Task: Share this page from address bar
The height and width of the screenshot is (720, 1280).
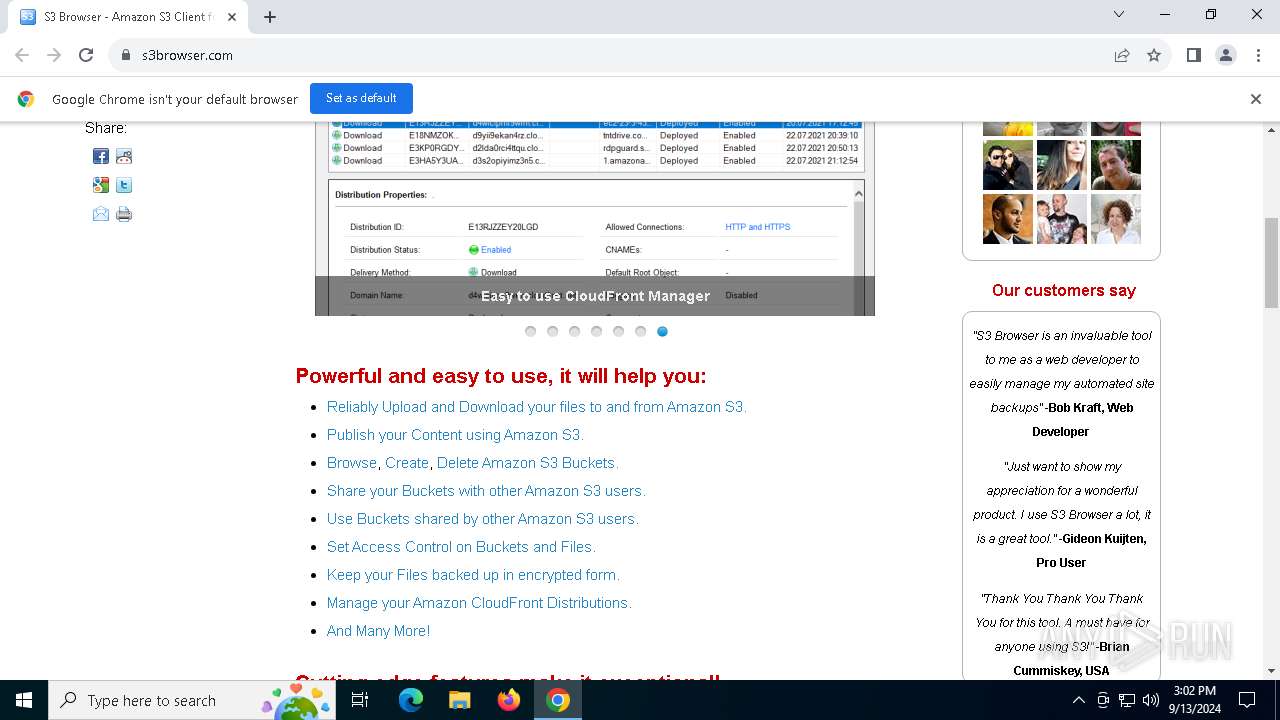Action: (x=1122, y=55)
